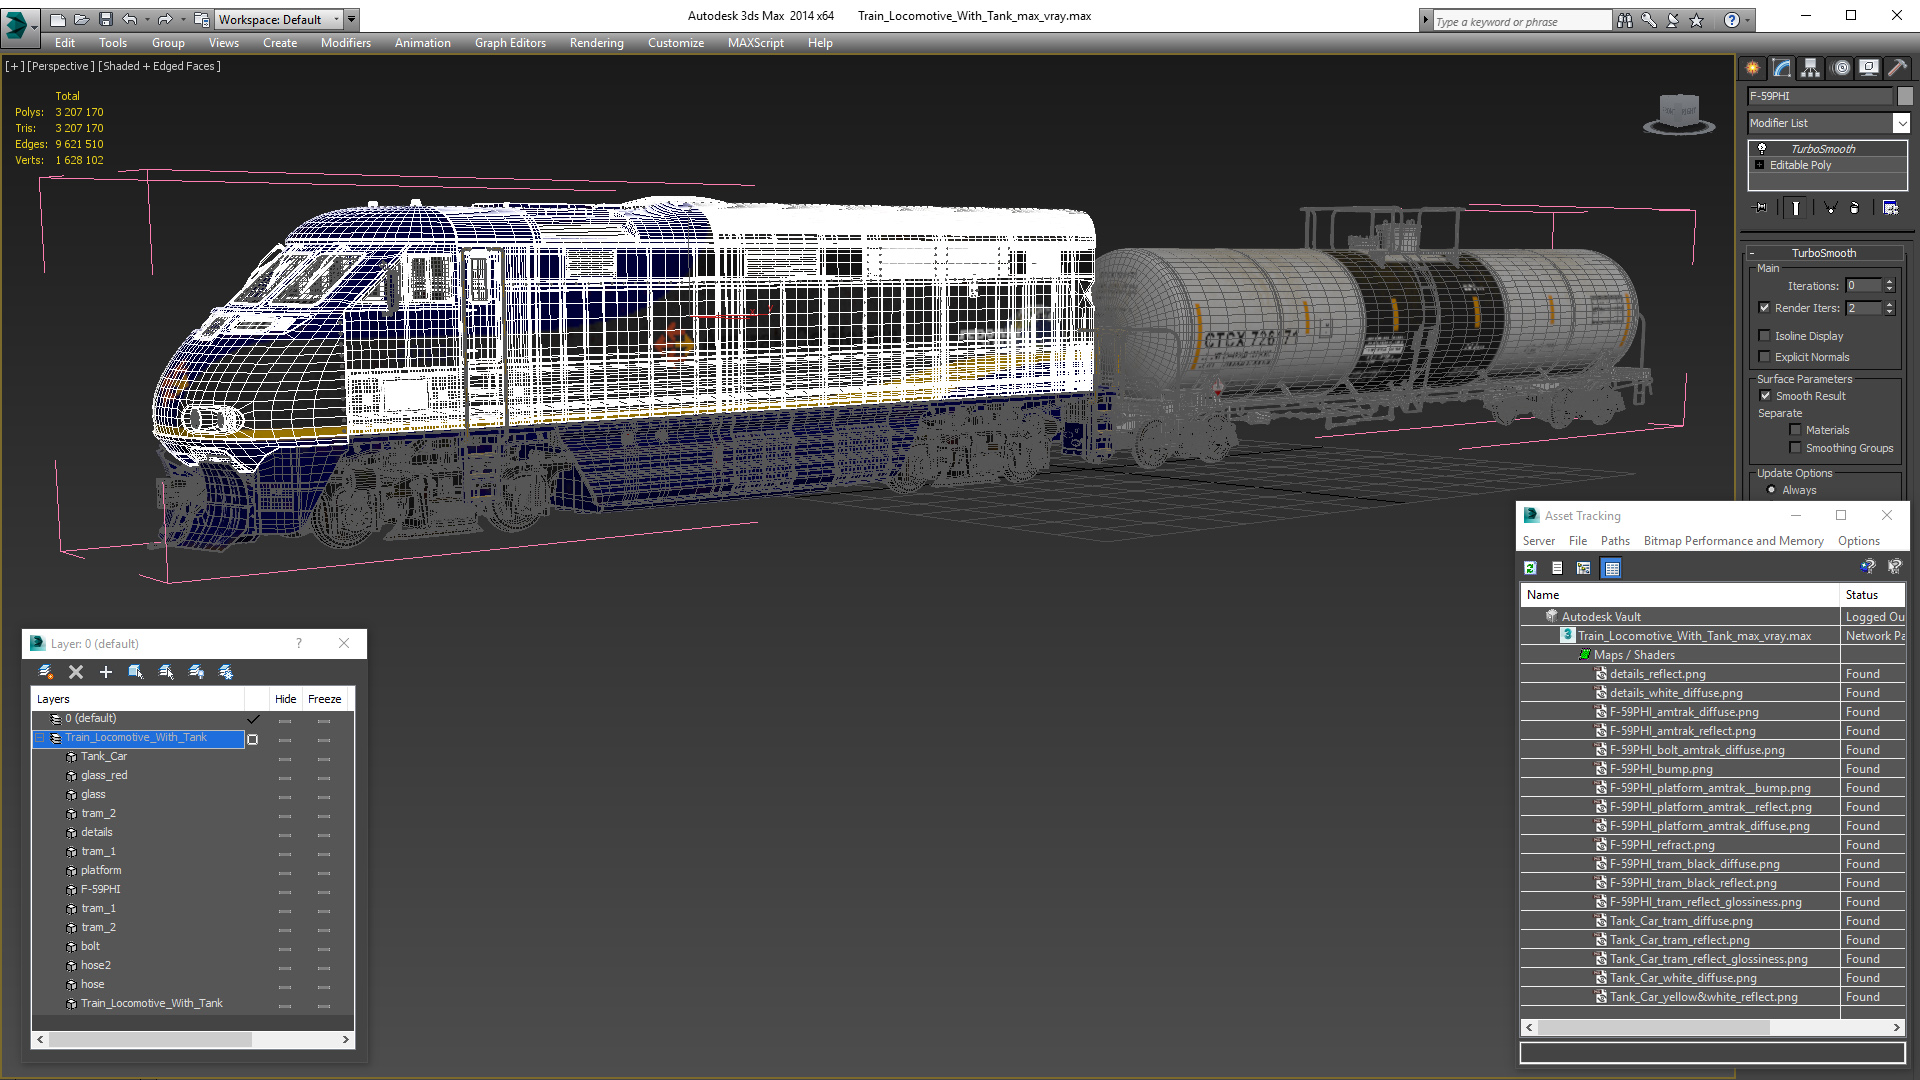Click the Perspective viewport label
This screenshot has width=1920, height=1080.
(61, 66)
